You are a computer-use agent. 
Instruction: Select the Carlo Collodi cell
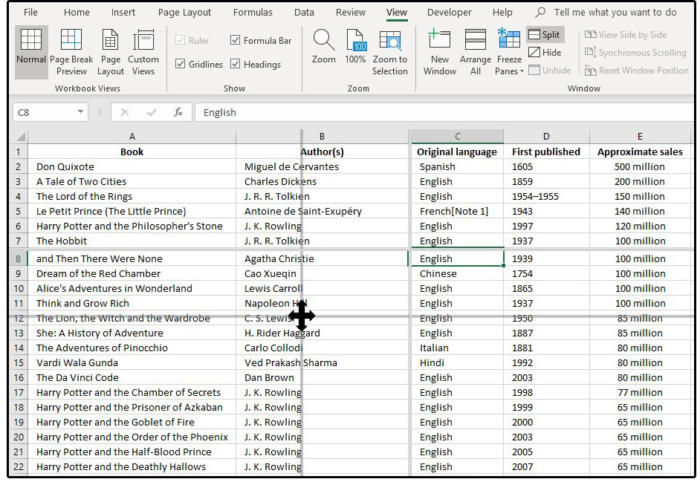(x=322, y=348)
